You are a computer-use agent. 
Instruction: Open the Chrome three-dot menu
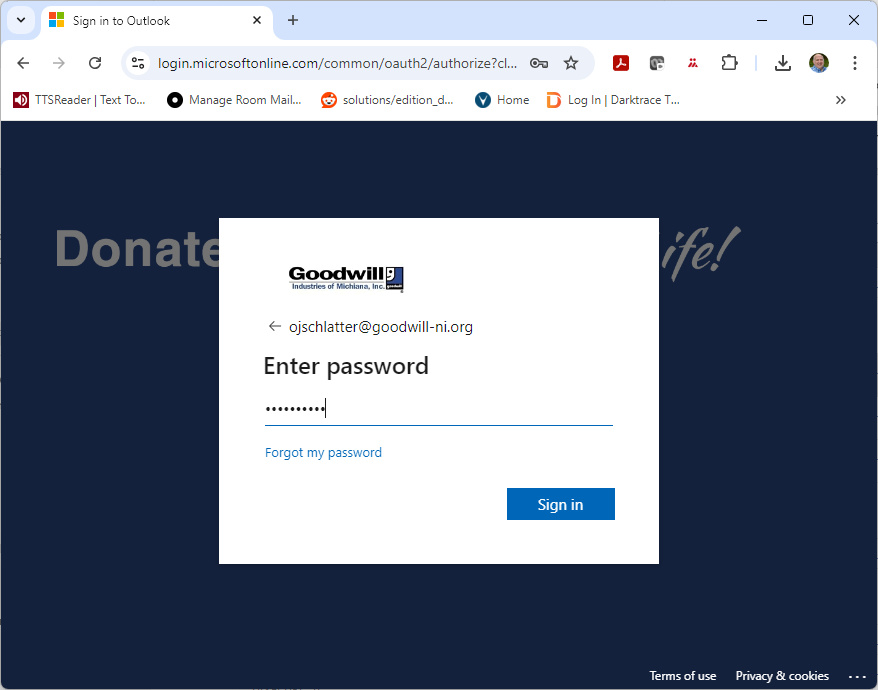pos(854,63)
